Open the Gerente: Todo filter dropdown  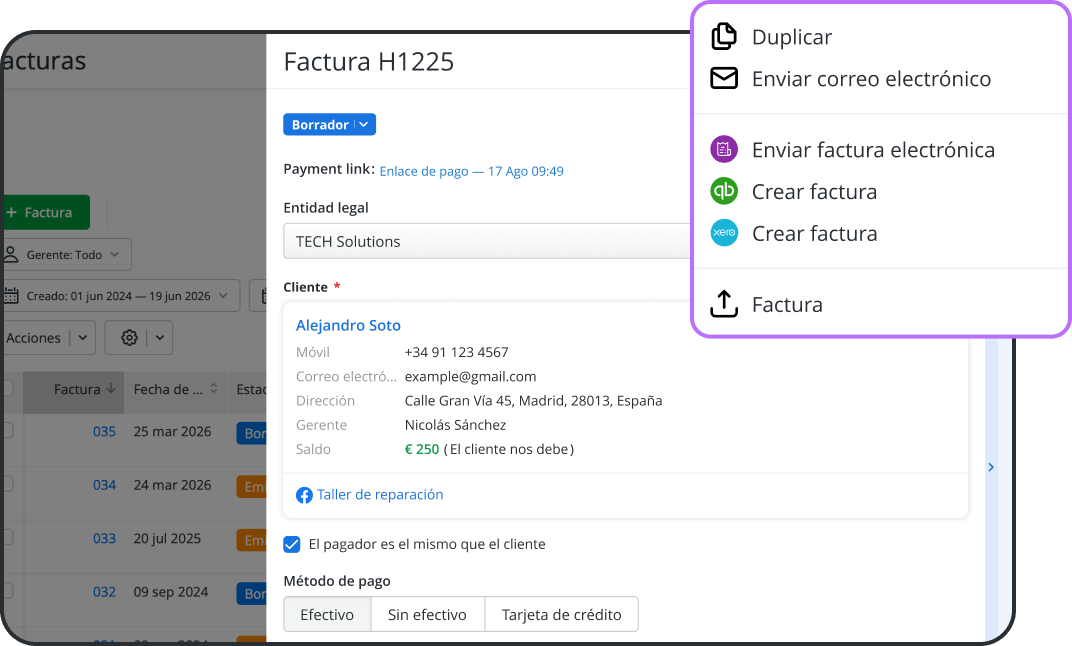66,254
